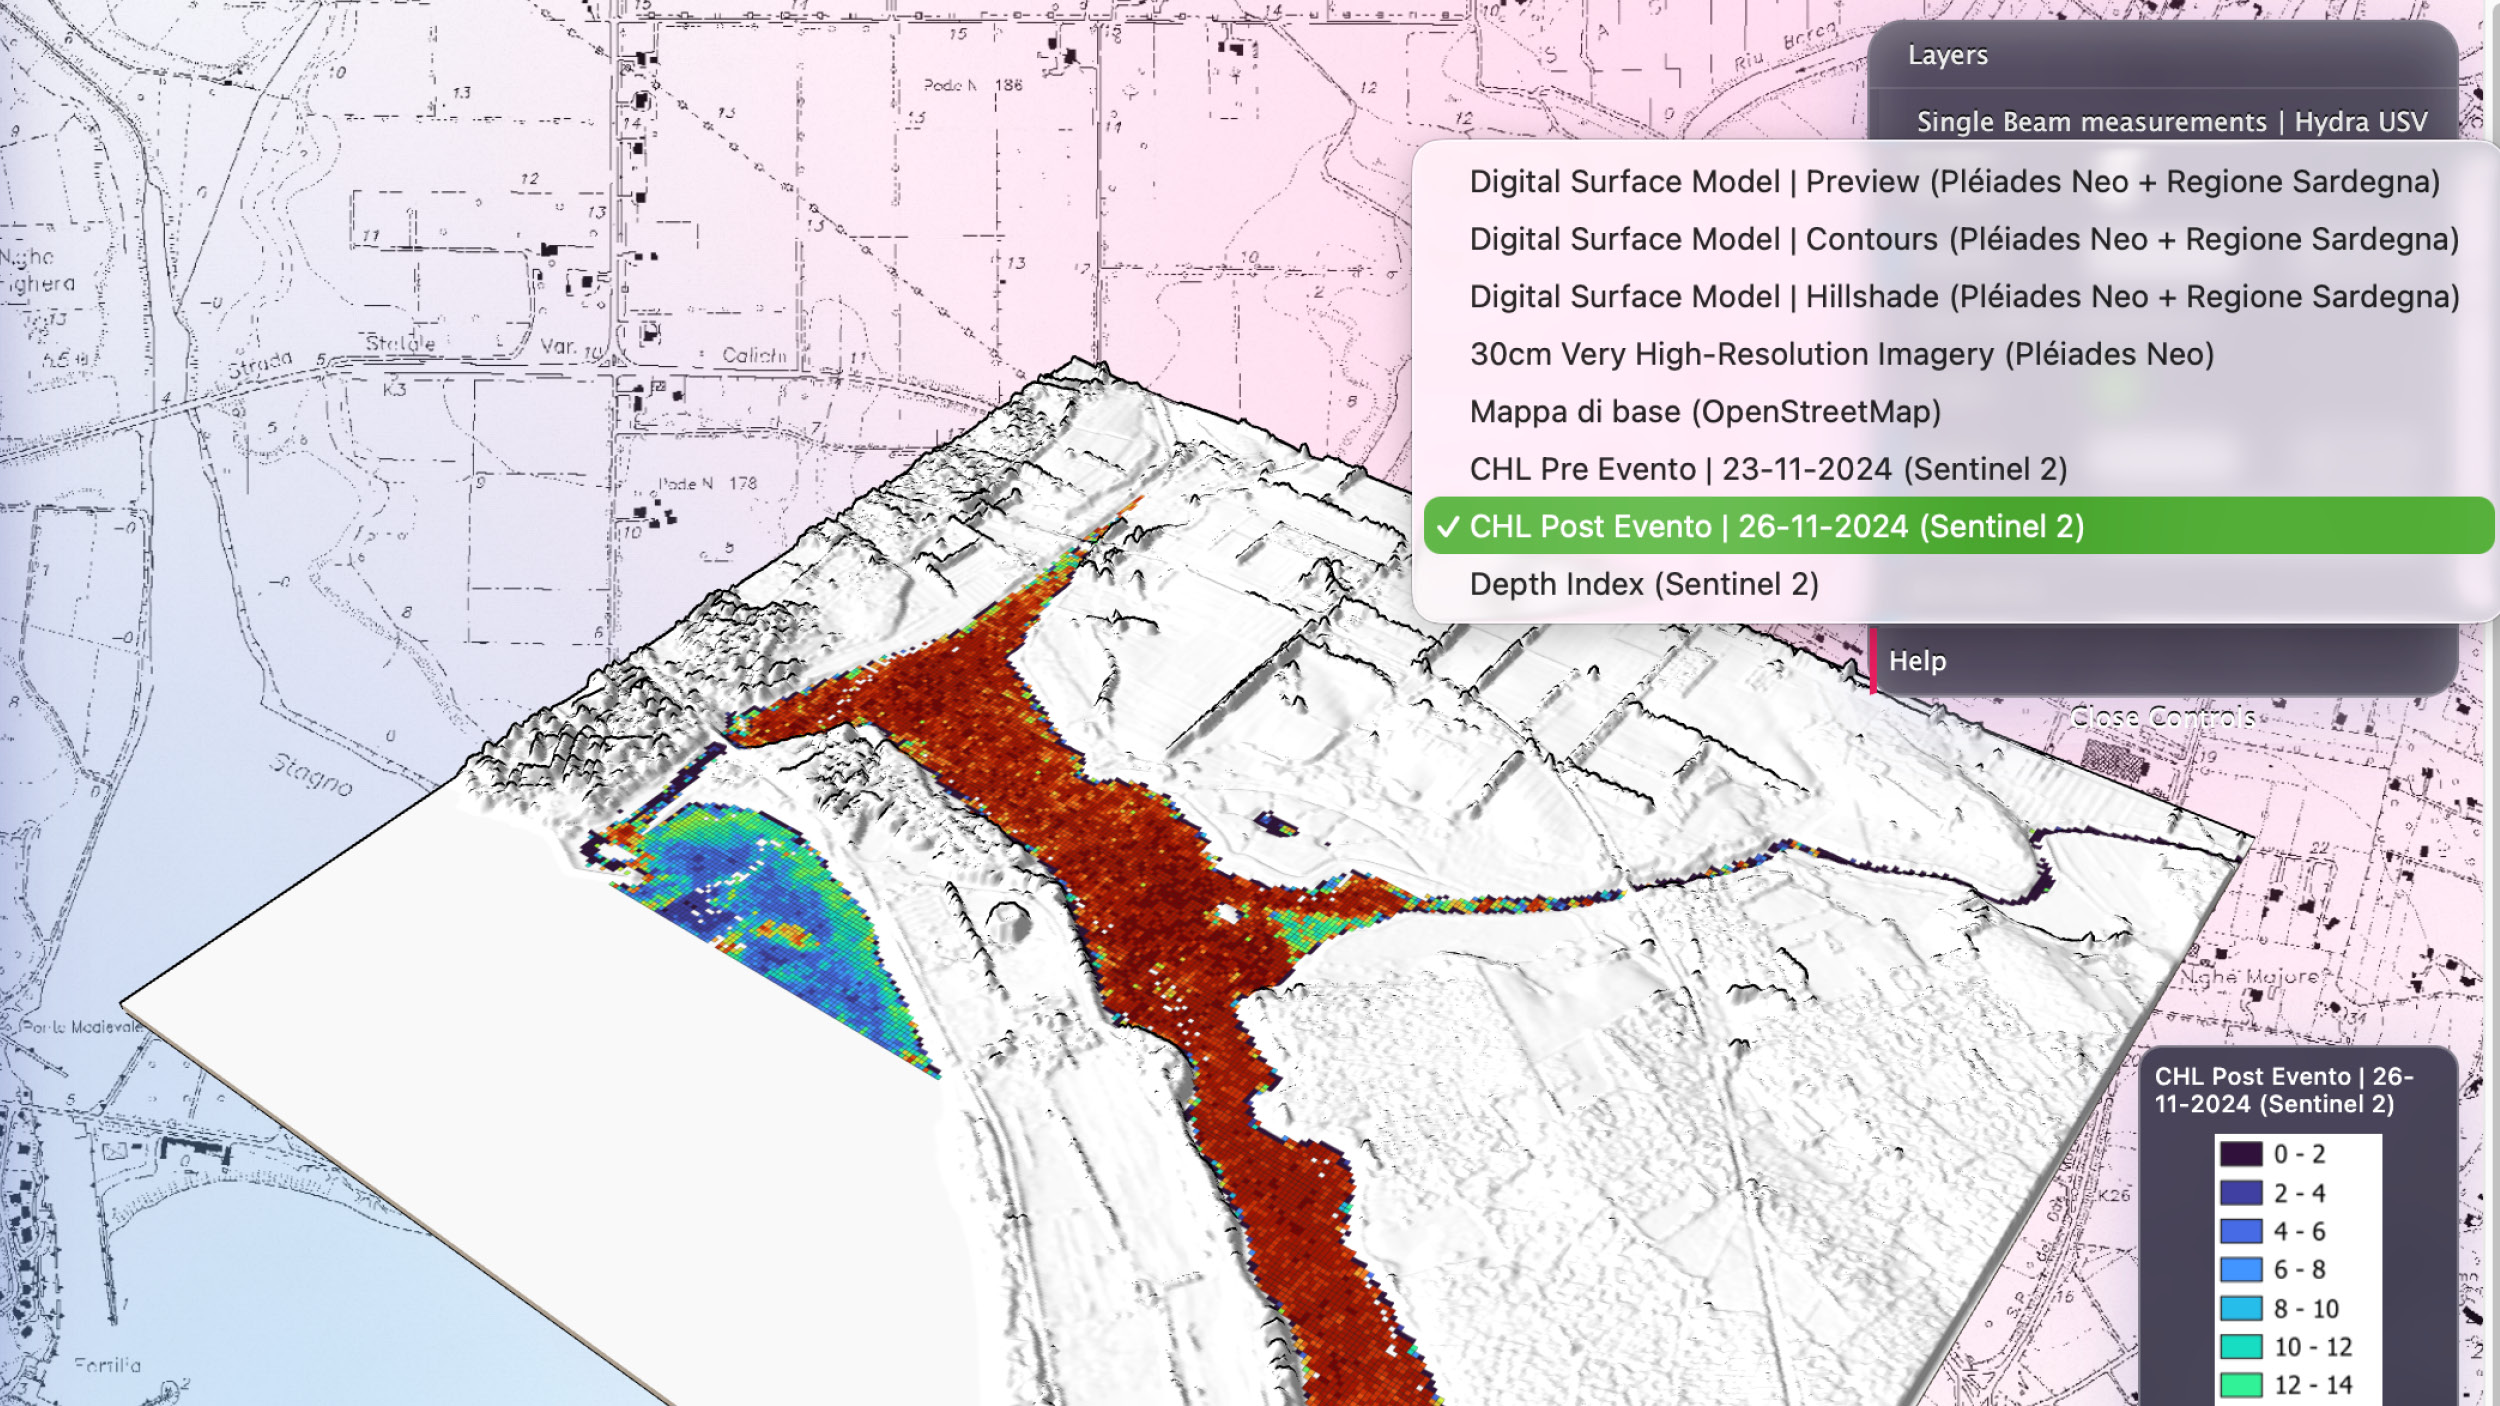Click the 6 - 8 blue legend swatch
The width and height of the screenshot is (2500, 1406).
(2241, 1270)
